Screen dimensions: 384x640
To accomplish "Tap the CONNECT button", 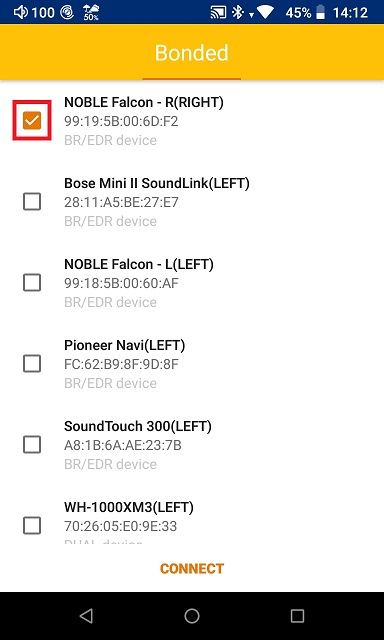I will tap(192, 569).
